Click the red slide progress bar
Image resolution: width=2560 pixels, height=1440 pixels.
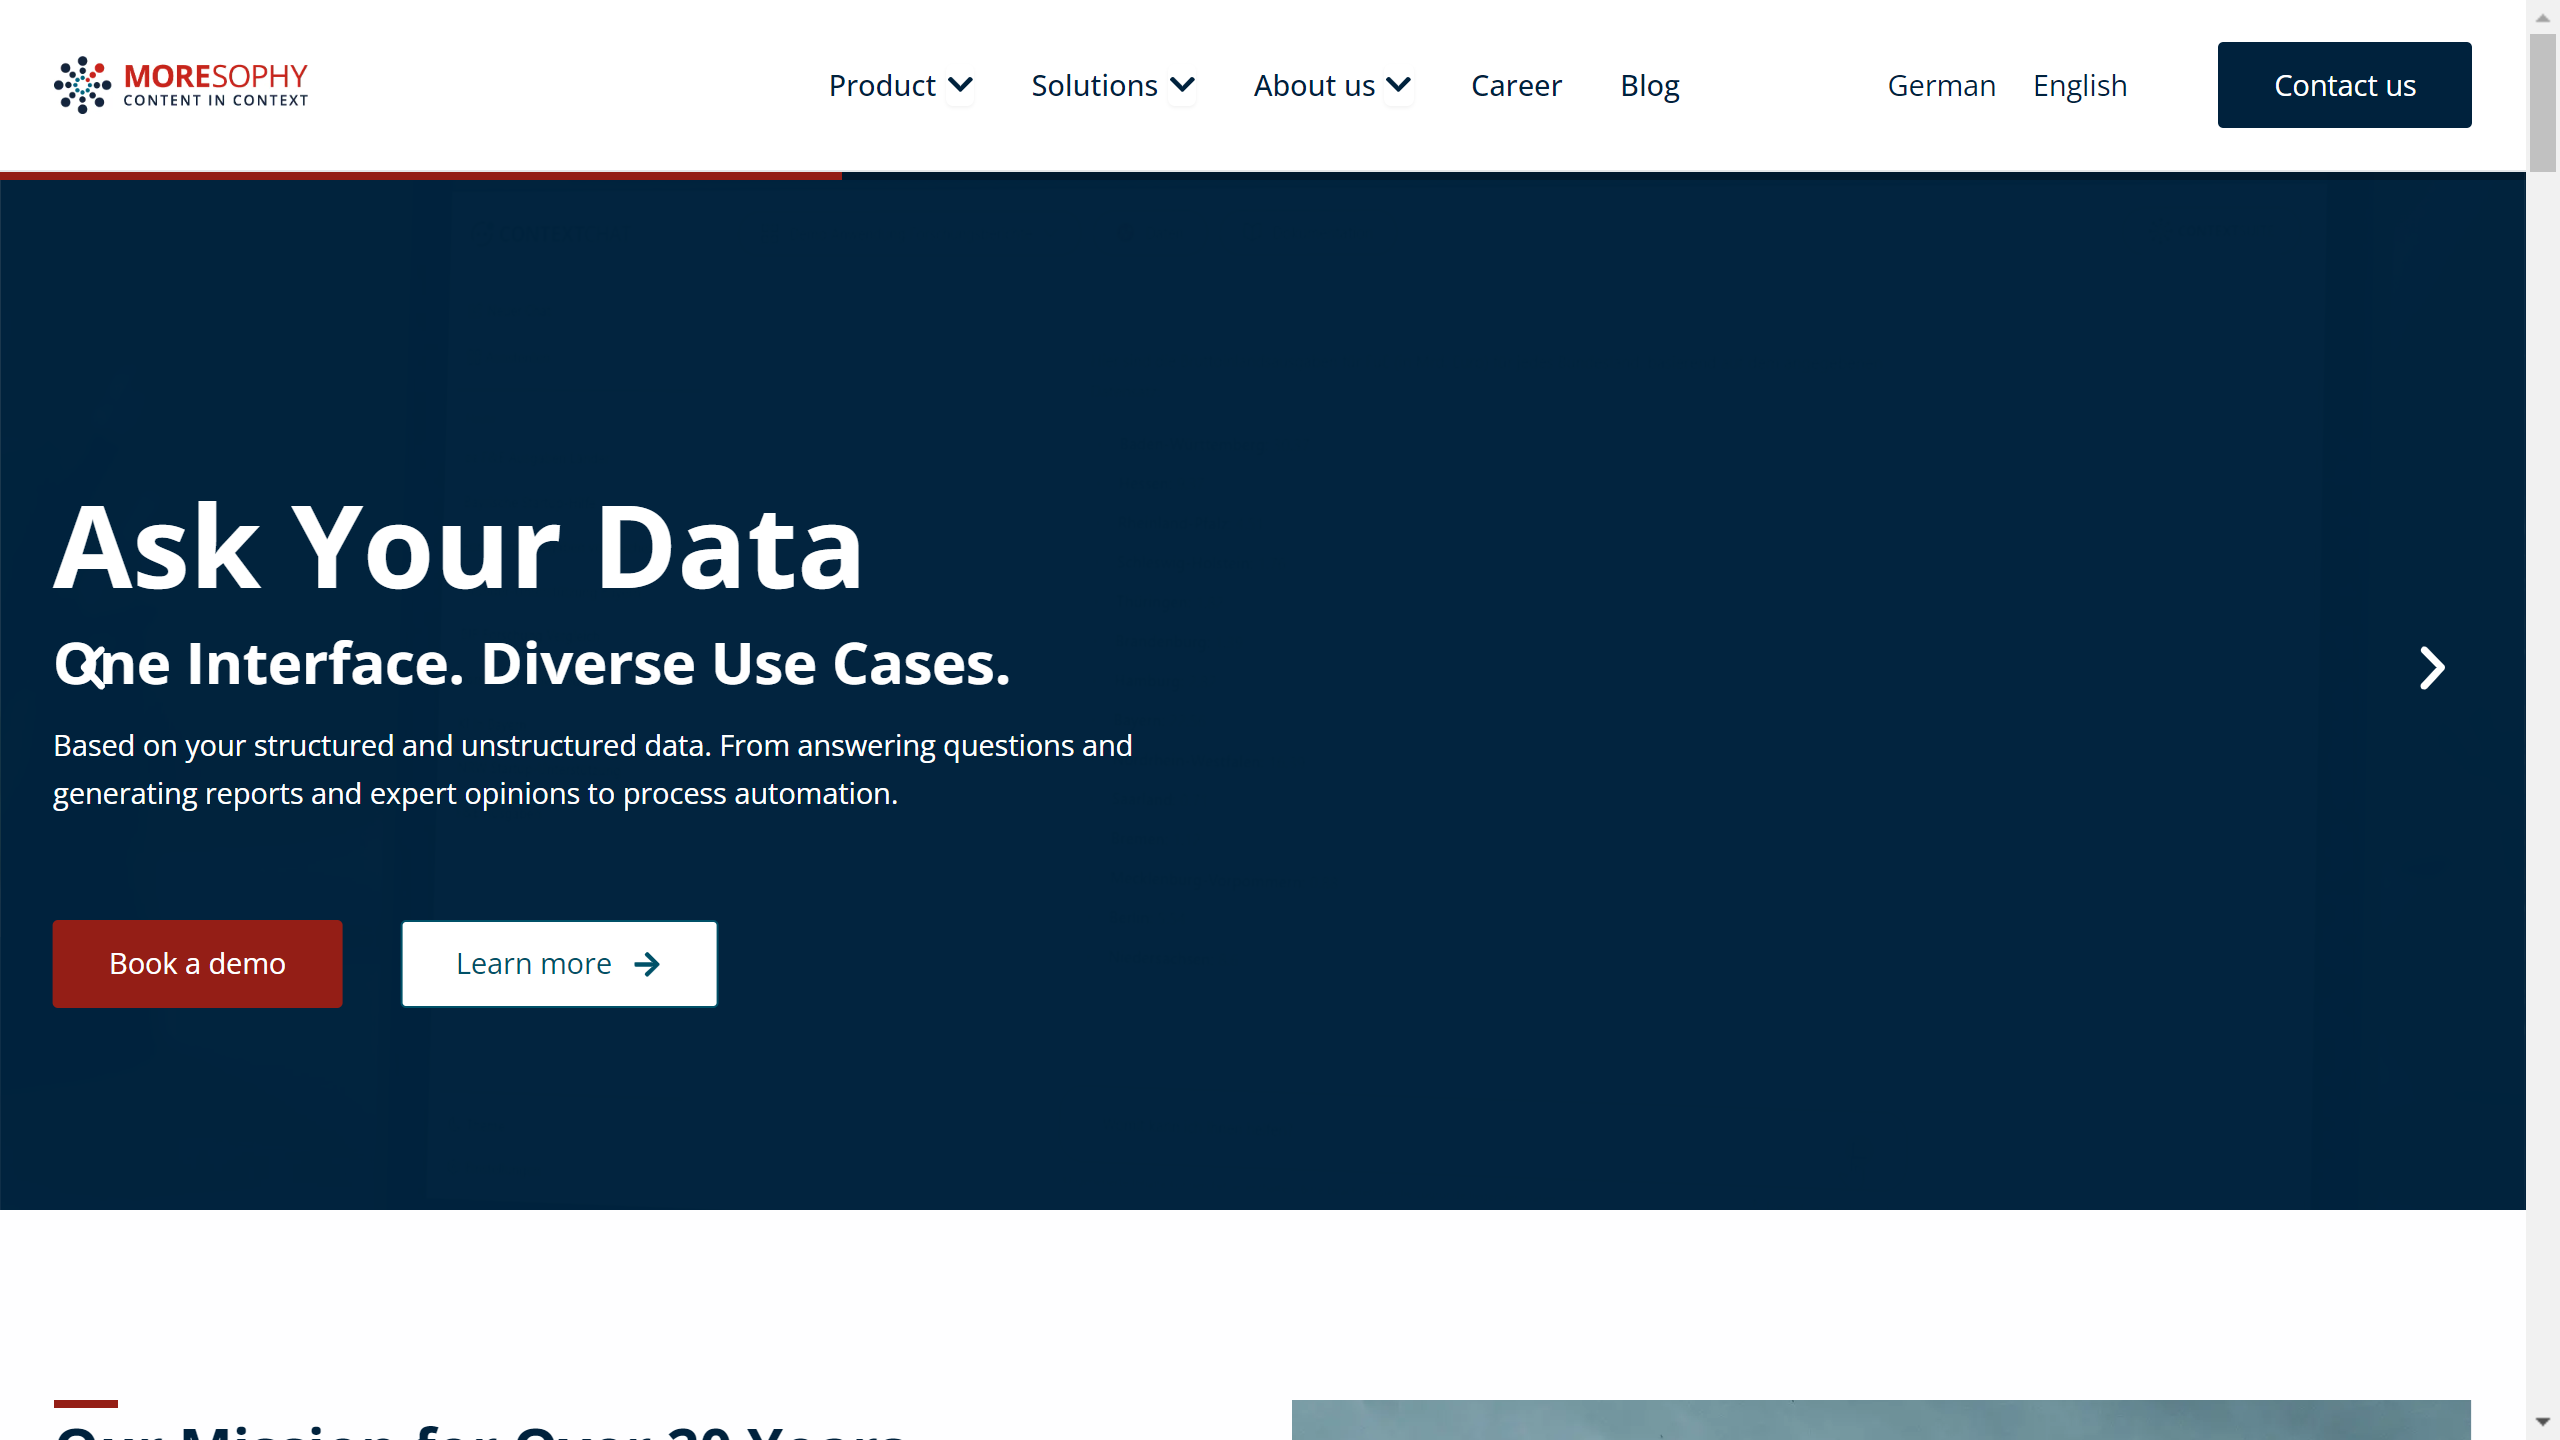(x=420, y=176)
